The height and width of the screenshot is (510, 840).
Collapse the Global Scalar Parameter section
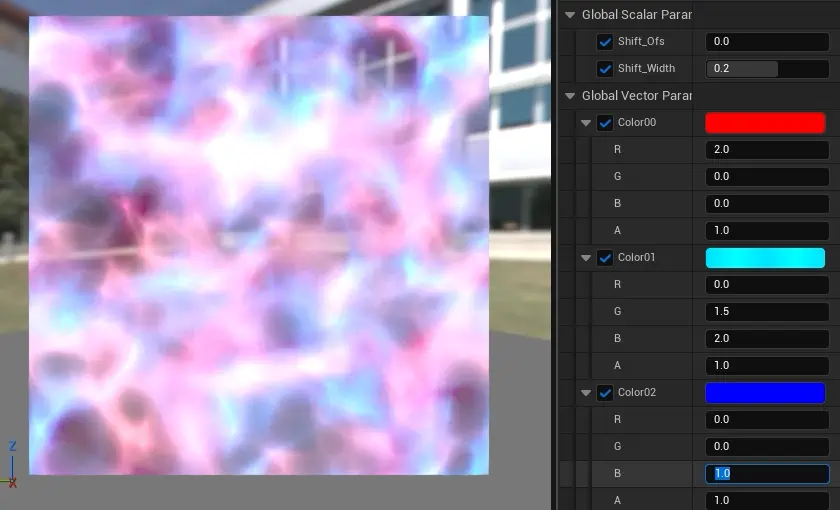click(x=570, y=15)
